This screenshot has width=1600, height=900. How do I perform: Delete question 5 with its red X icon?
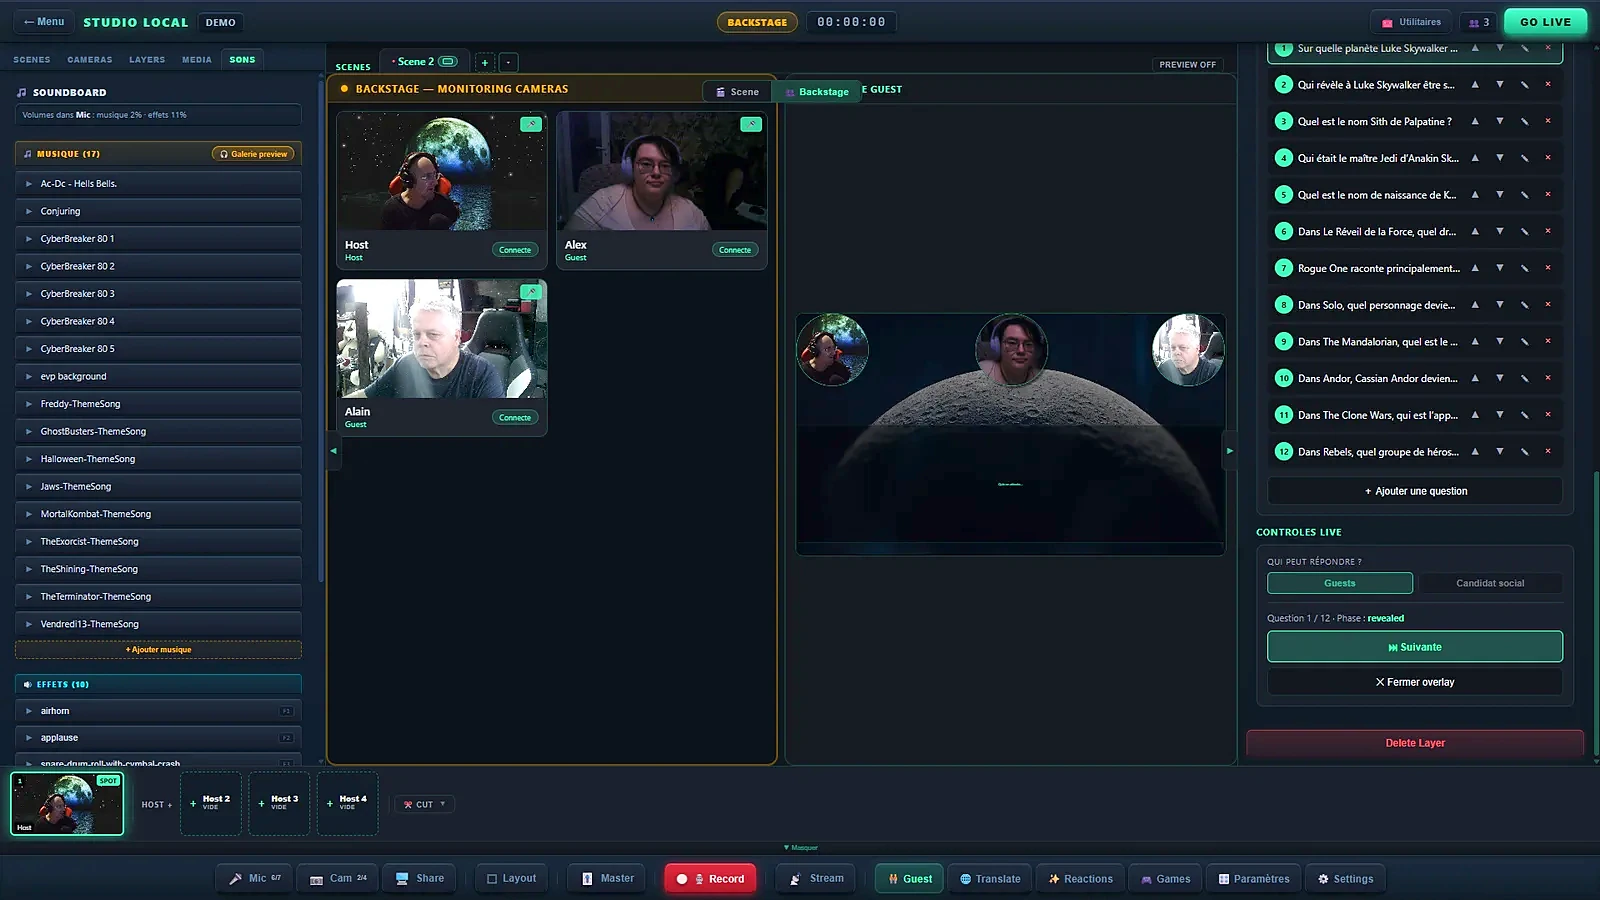(1548, 194)
